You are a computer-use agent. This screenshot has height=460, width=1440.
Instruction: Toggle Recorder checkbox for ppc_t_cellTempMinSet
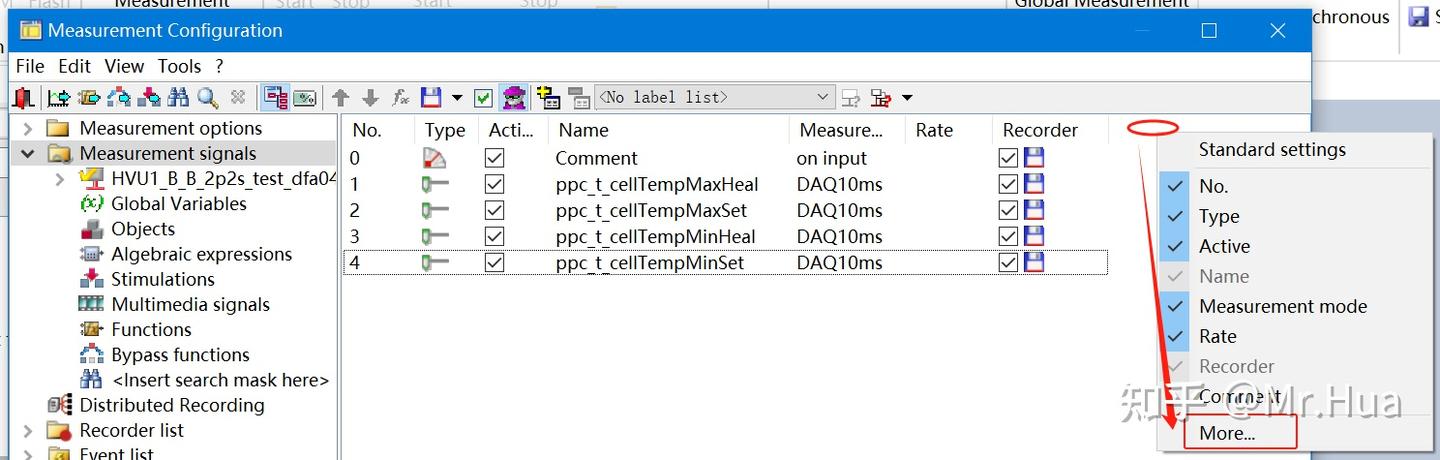click(1008, 262)
